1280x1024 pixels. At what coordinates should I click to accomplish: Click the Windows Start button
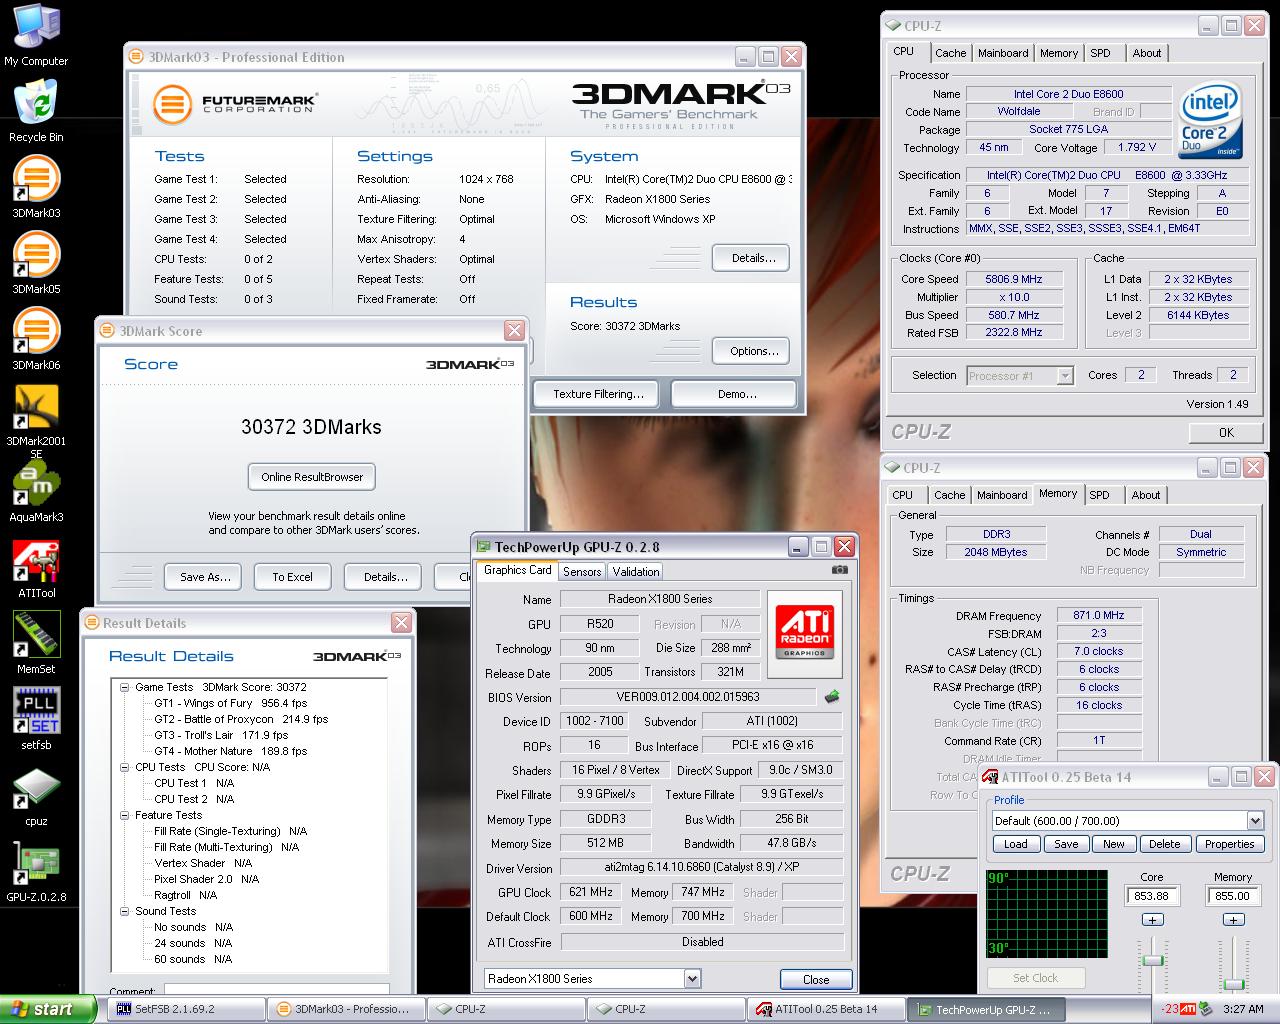[x=48, y=1009]
